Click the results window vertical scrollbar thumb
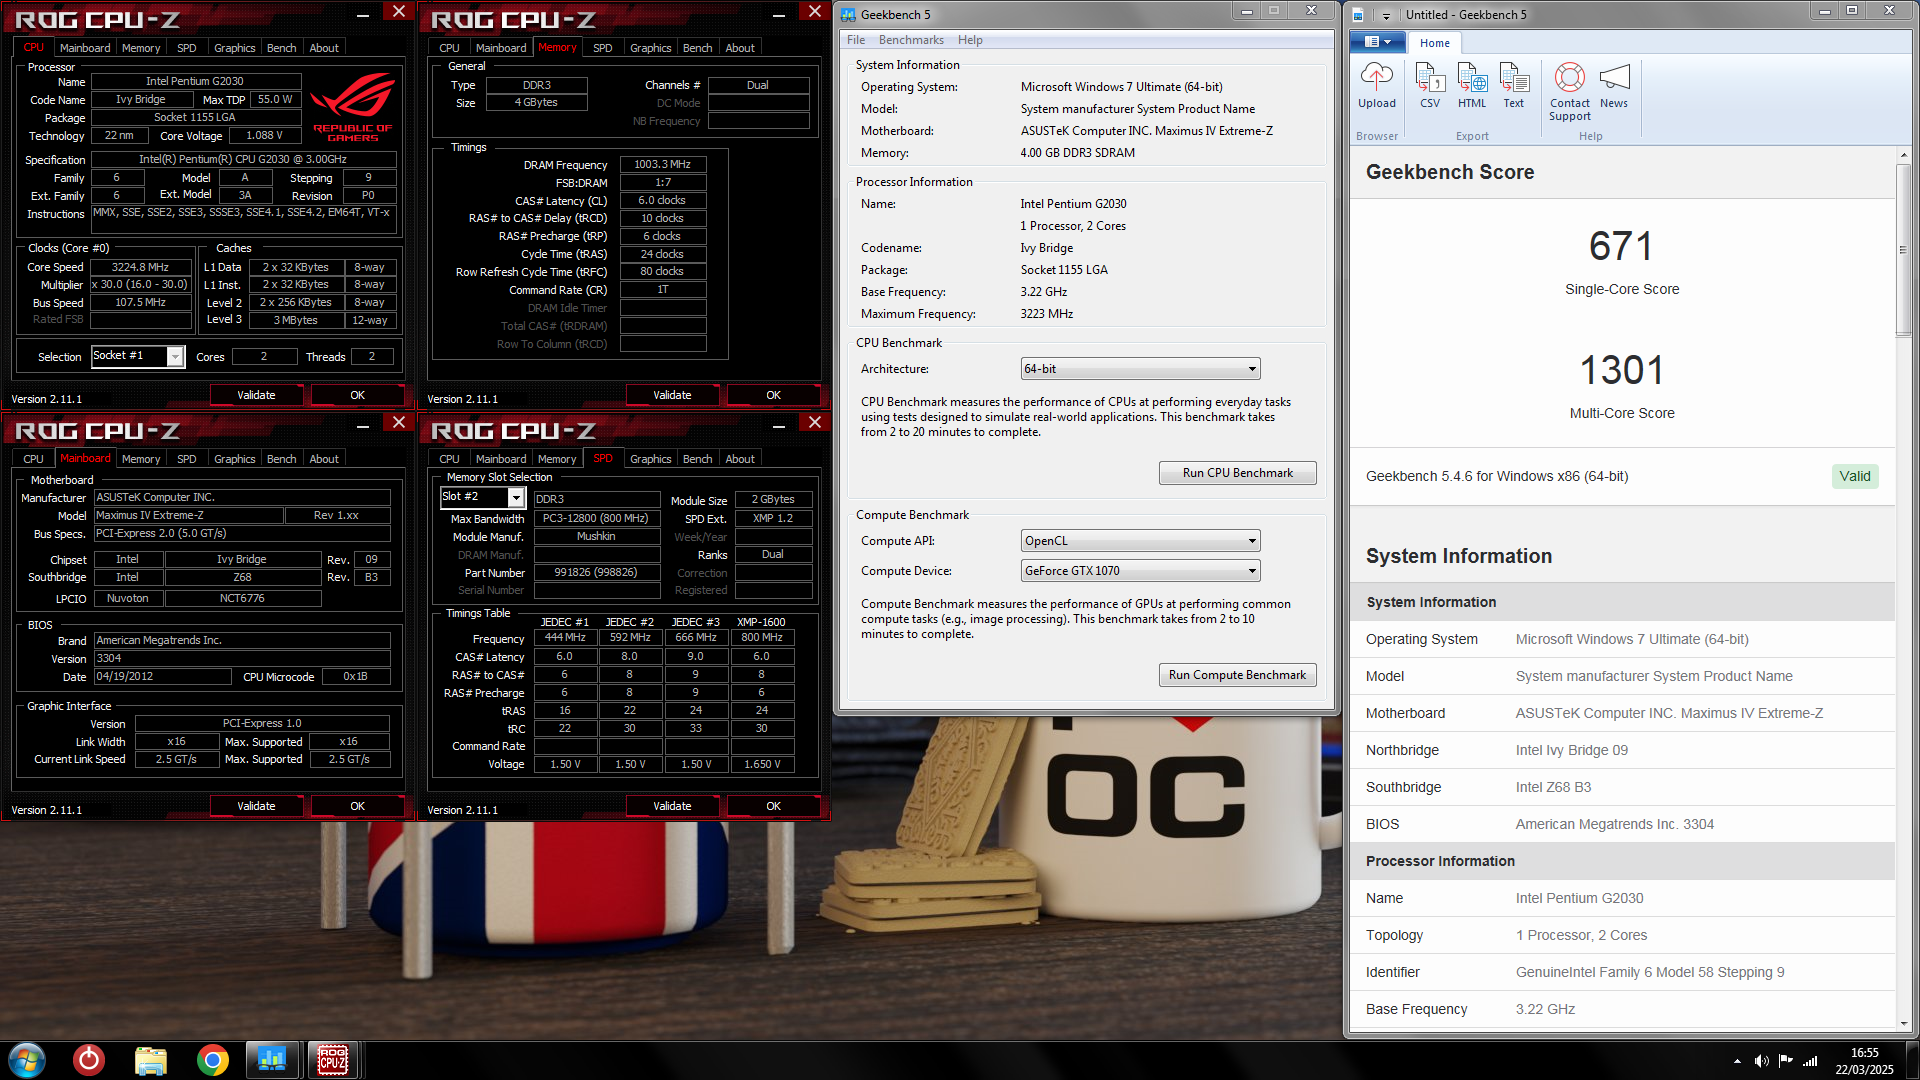This screenshot has width=1920, height=1080. [1903, 250]
